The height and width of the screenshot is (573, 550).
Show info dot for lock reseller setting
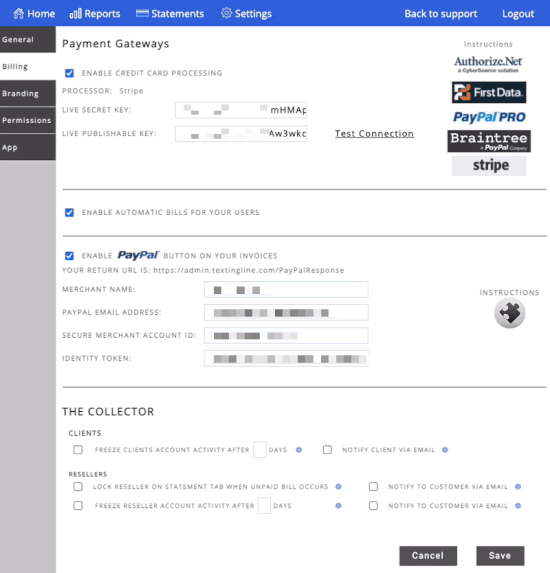338,487
